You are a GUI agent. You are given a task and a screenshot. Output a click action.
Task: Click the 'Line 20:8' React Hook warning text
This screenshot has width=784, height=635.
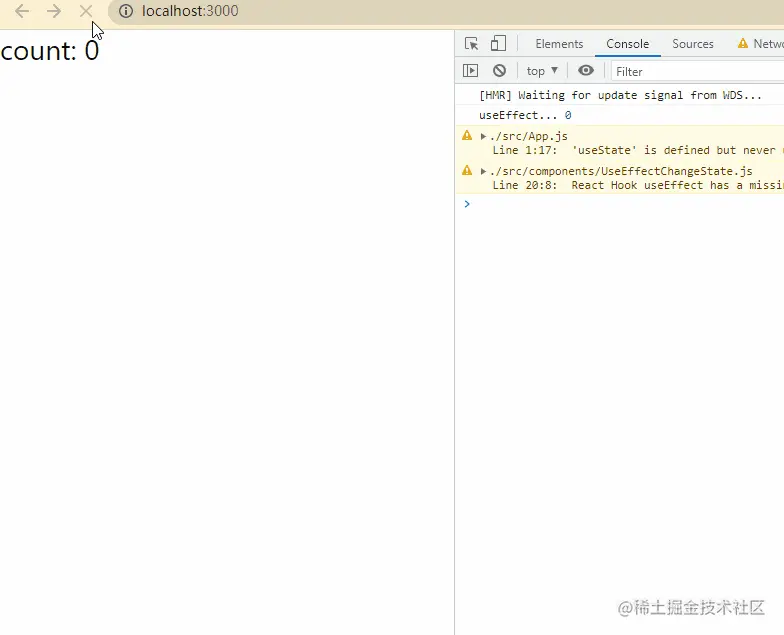638,186
